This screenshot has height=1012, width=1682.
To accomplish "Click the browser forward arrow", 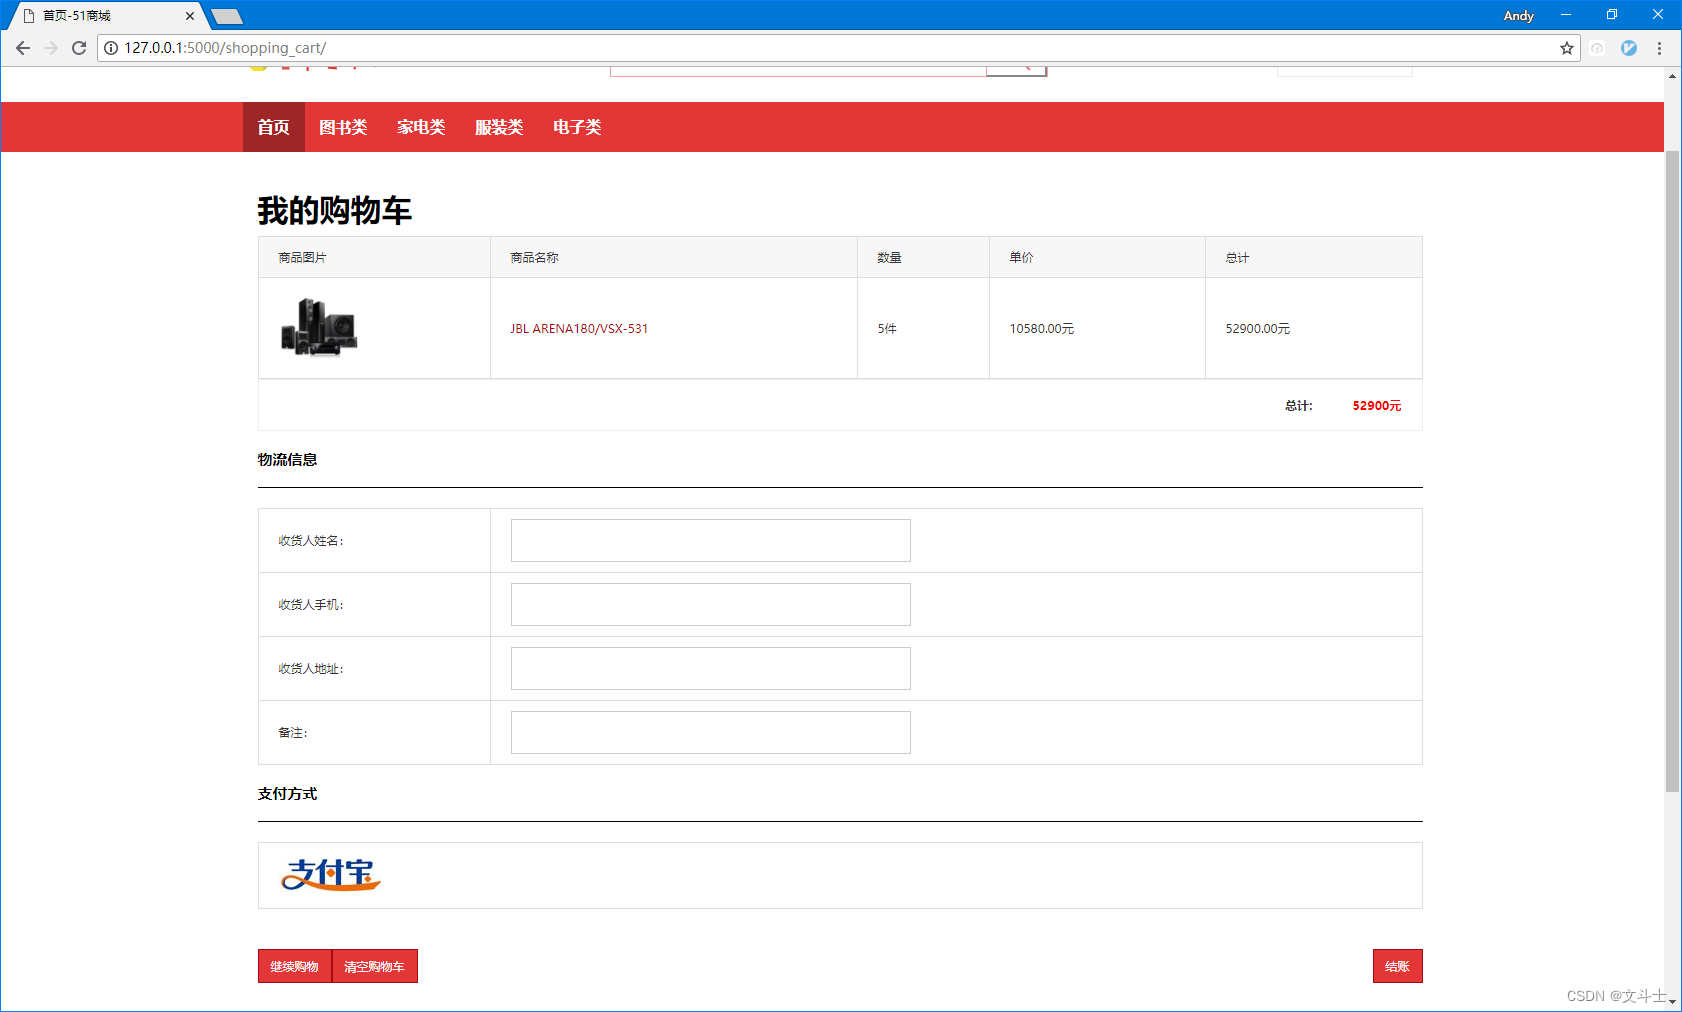I will point(50,48).
